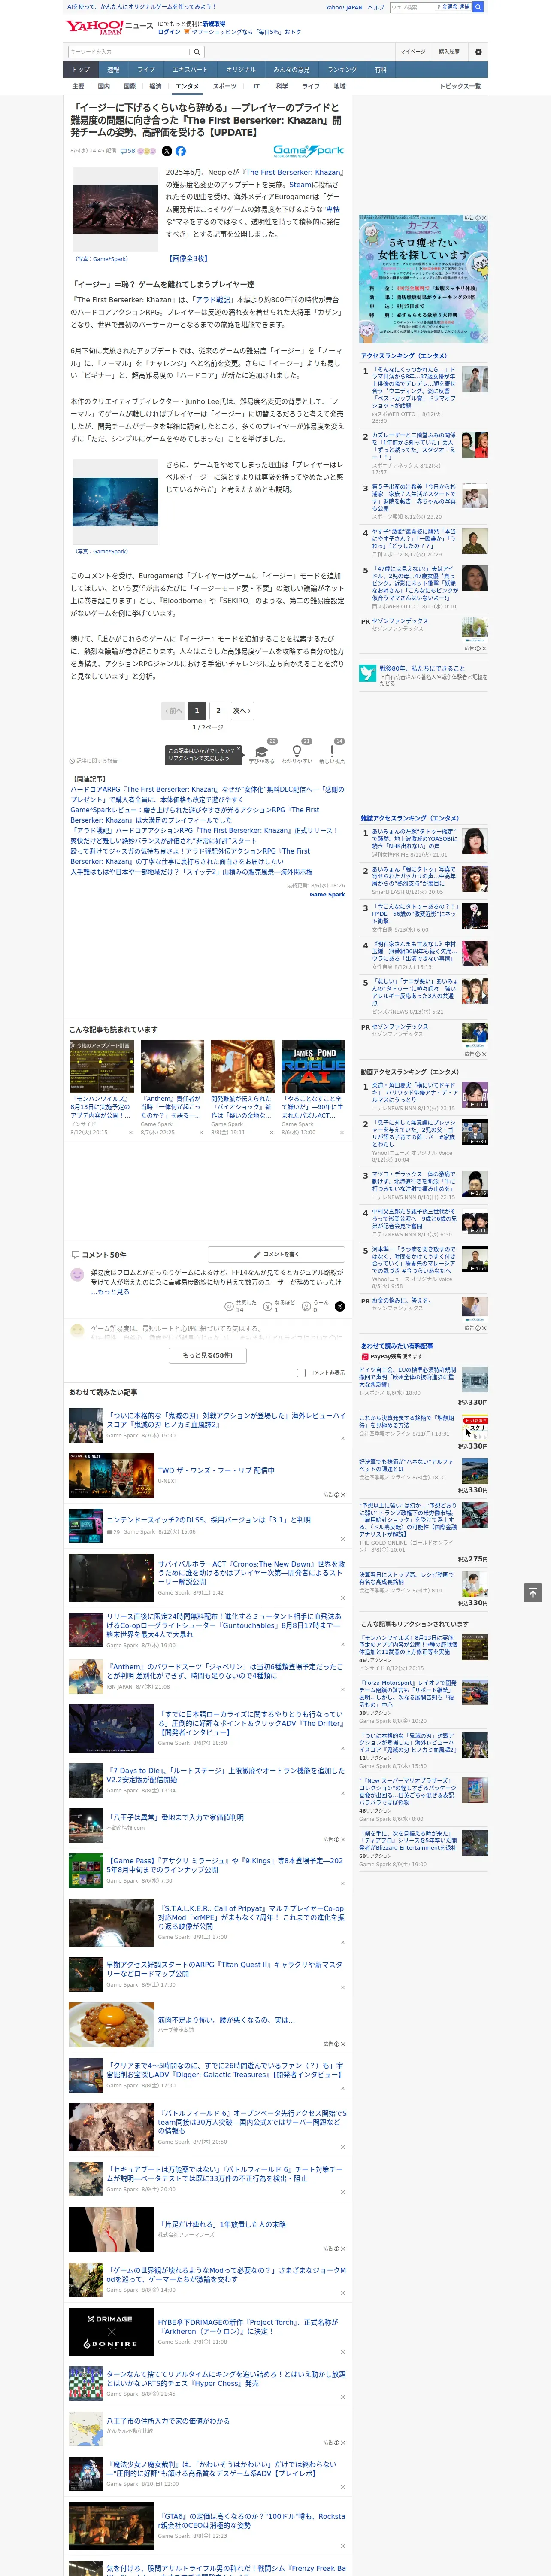Select the トップ tab in main navigation
The image size is (551, 2576).
pos(81,70)
